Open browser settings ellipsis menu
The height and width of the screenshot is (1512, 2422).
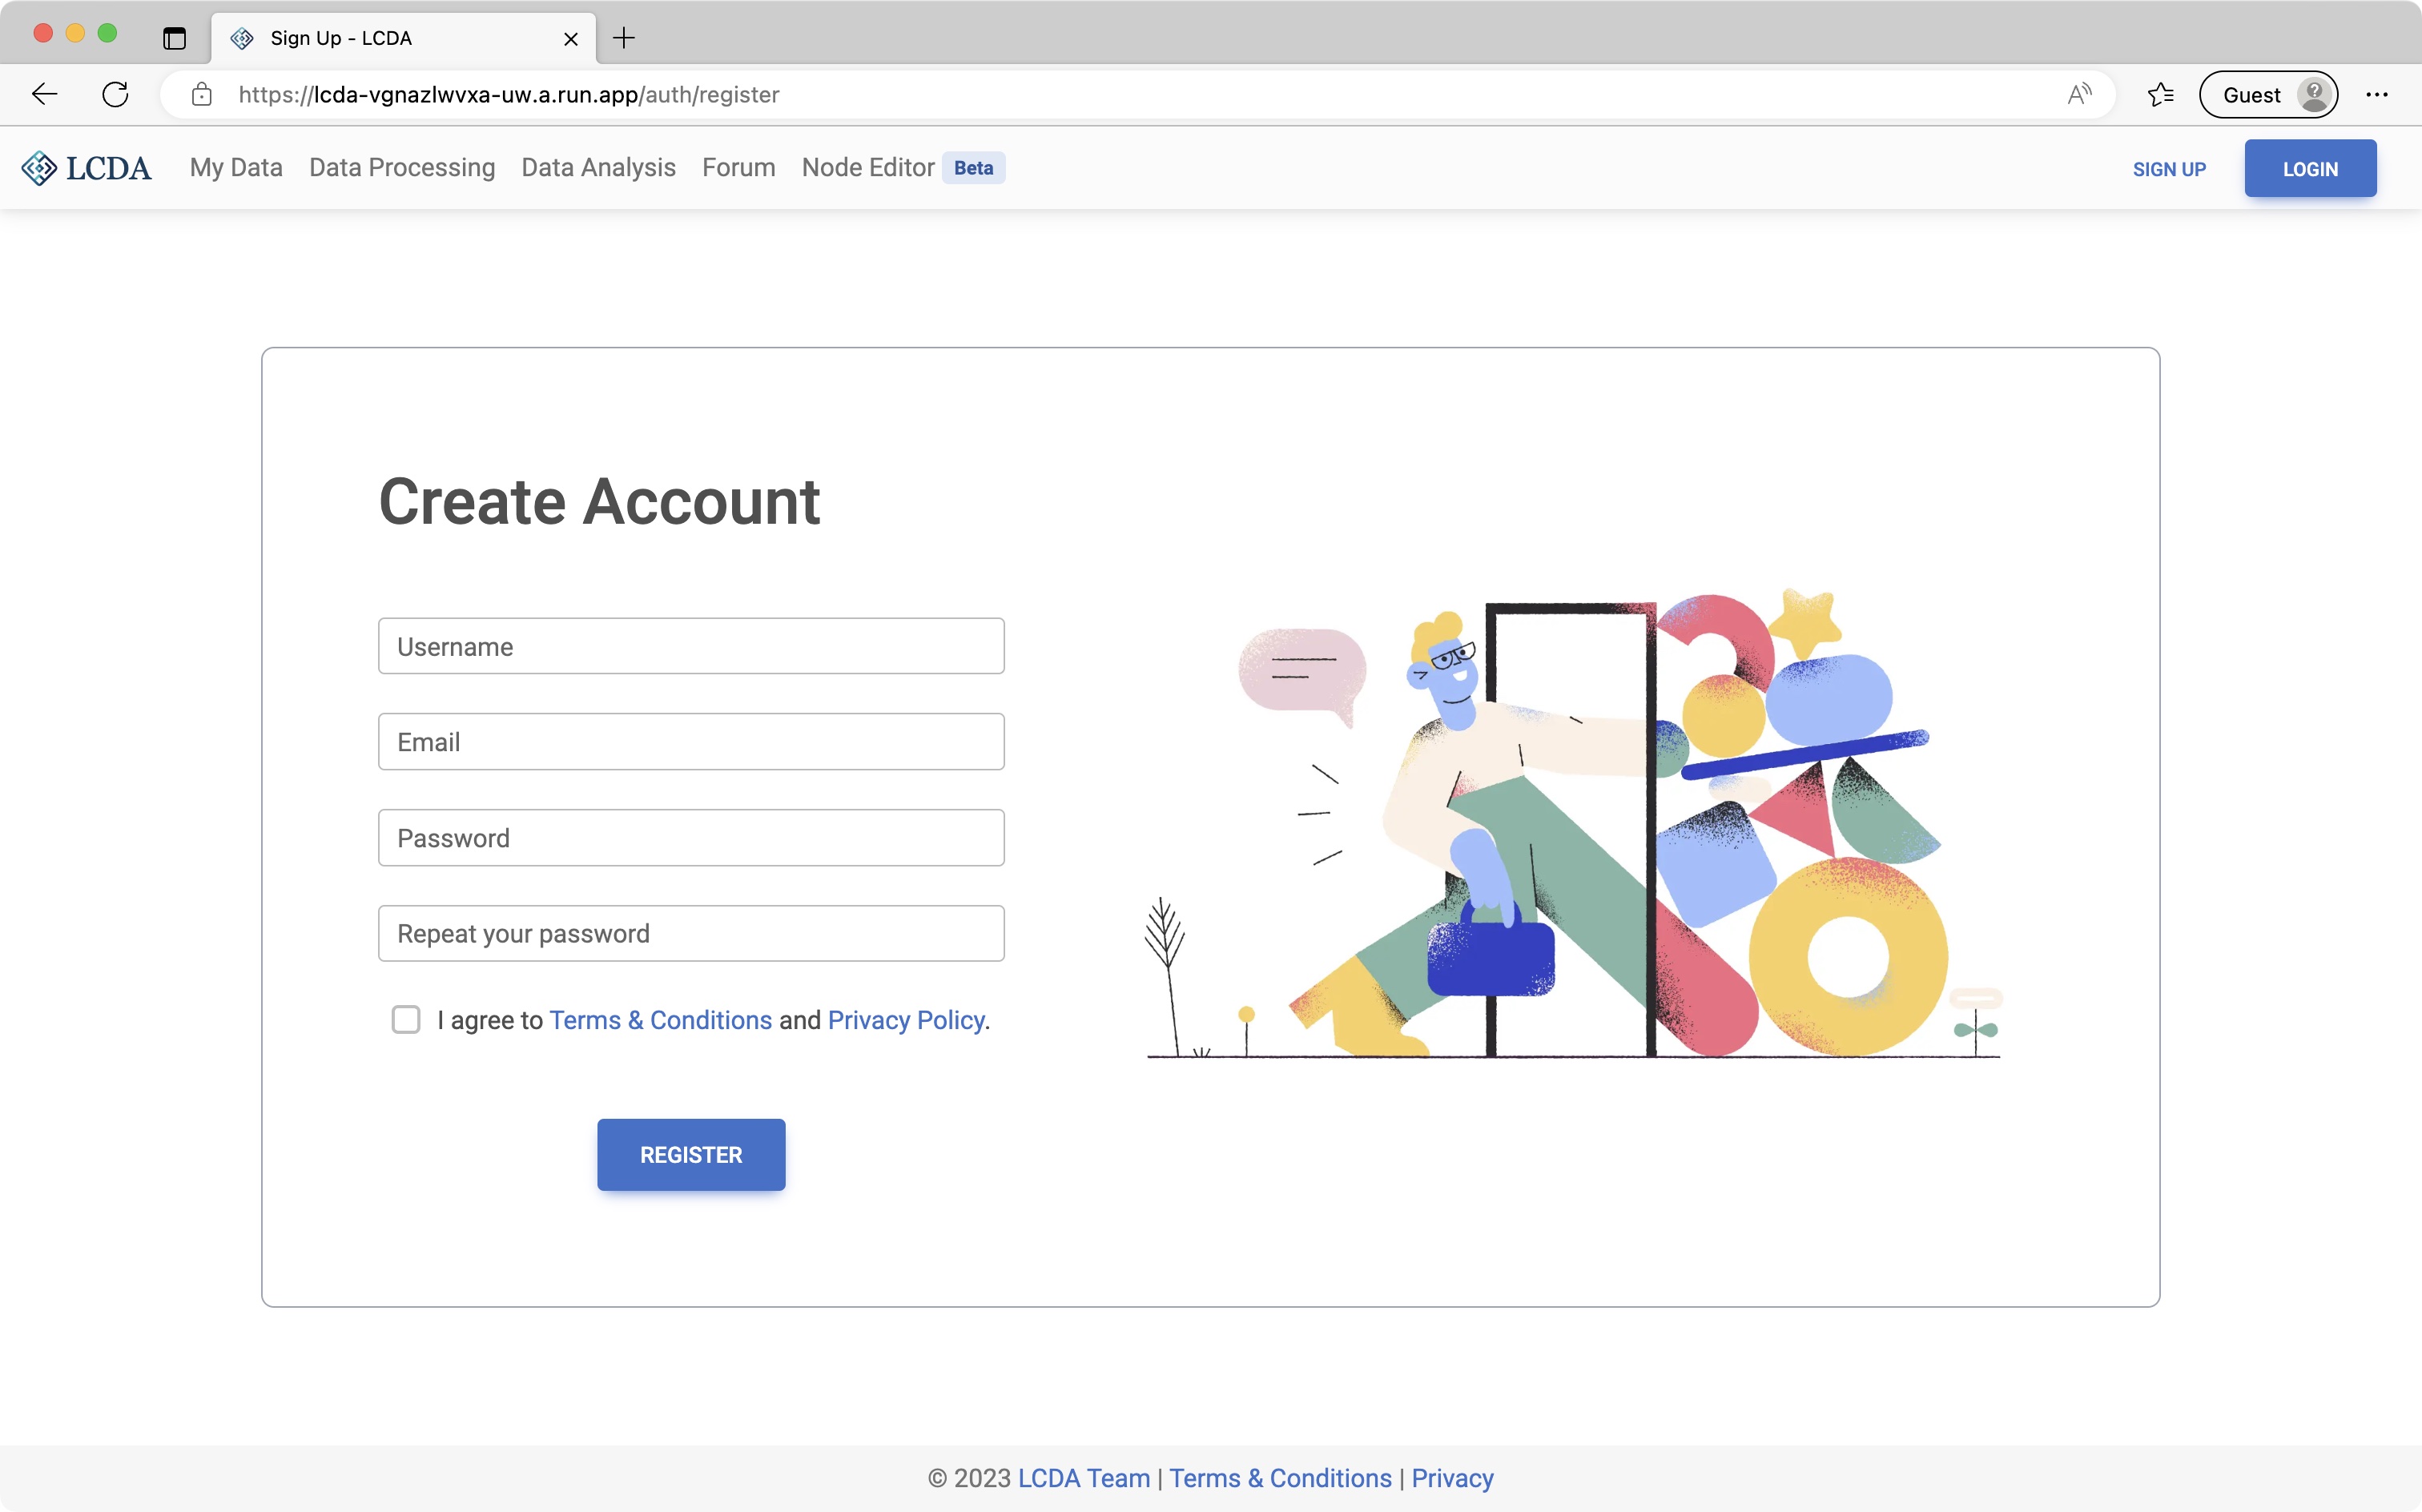tap(2377, 94)
